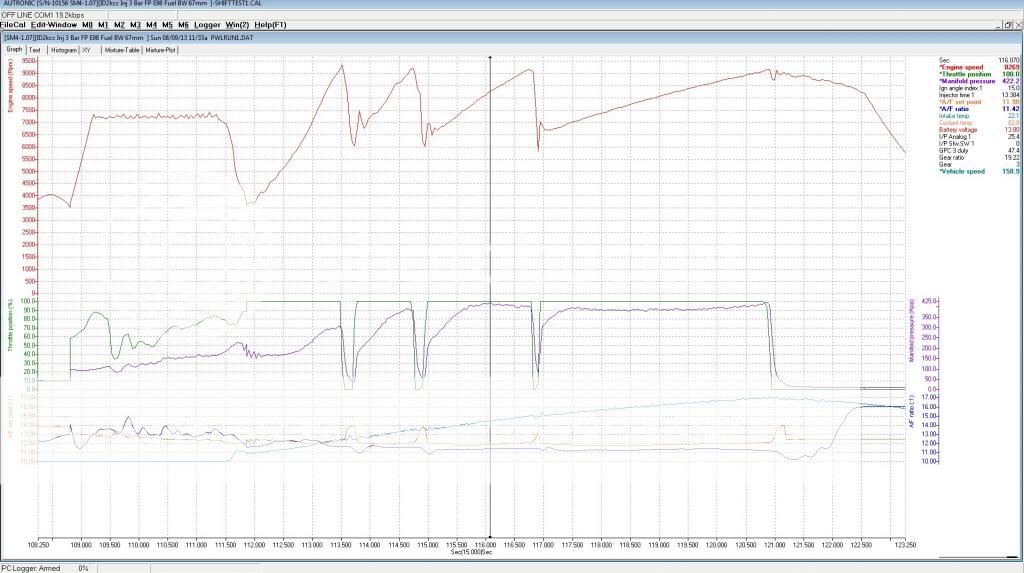Click the M4 menu item
The width and height of the screenshot is (1024, 573).
click(x=151, y=24)
